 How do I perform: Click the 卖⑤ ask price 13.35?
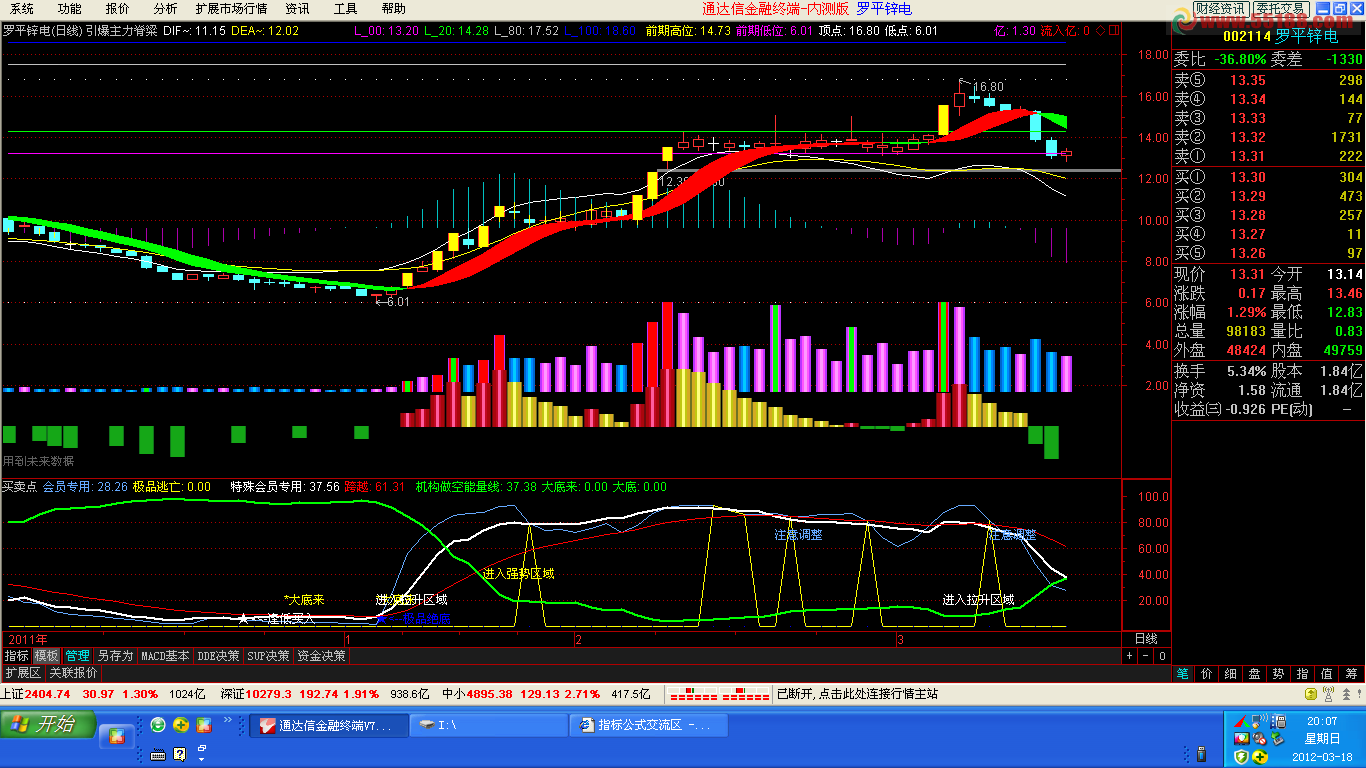(1248, 81)
